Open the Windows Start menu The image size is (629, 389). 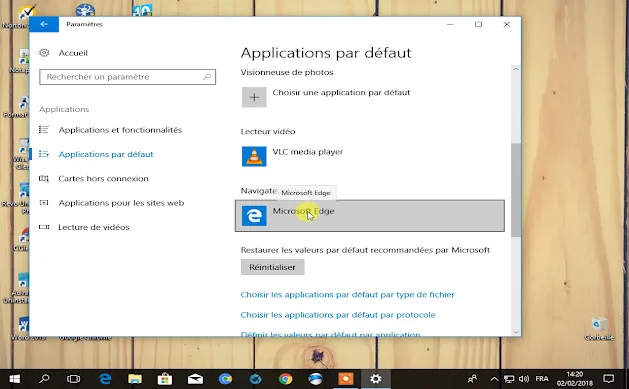pos(15,379)
